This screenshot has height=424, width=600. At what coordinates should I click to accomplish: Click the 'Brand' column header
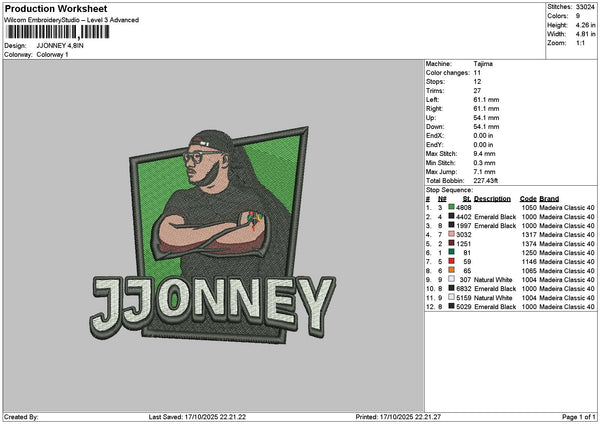[x=549, y=199]
